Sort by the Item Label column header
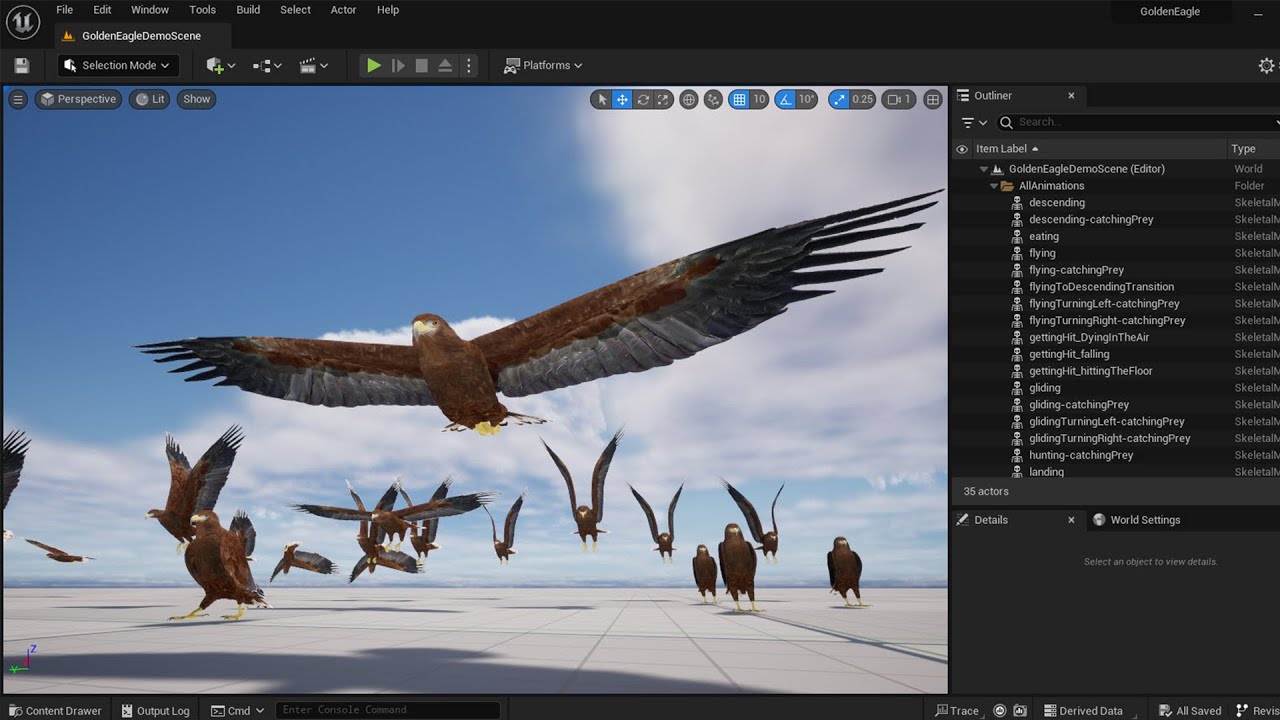1280x720 pixels. click(x=1007, y=149)
